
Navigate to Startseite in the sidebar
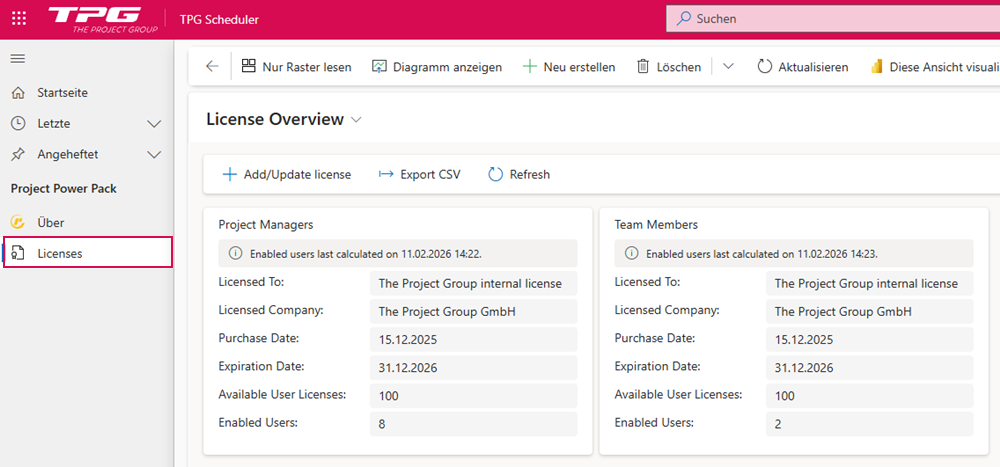coord(62,93)
